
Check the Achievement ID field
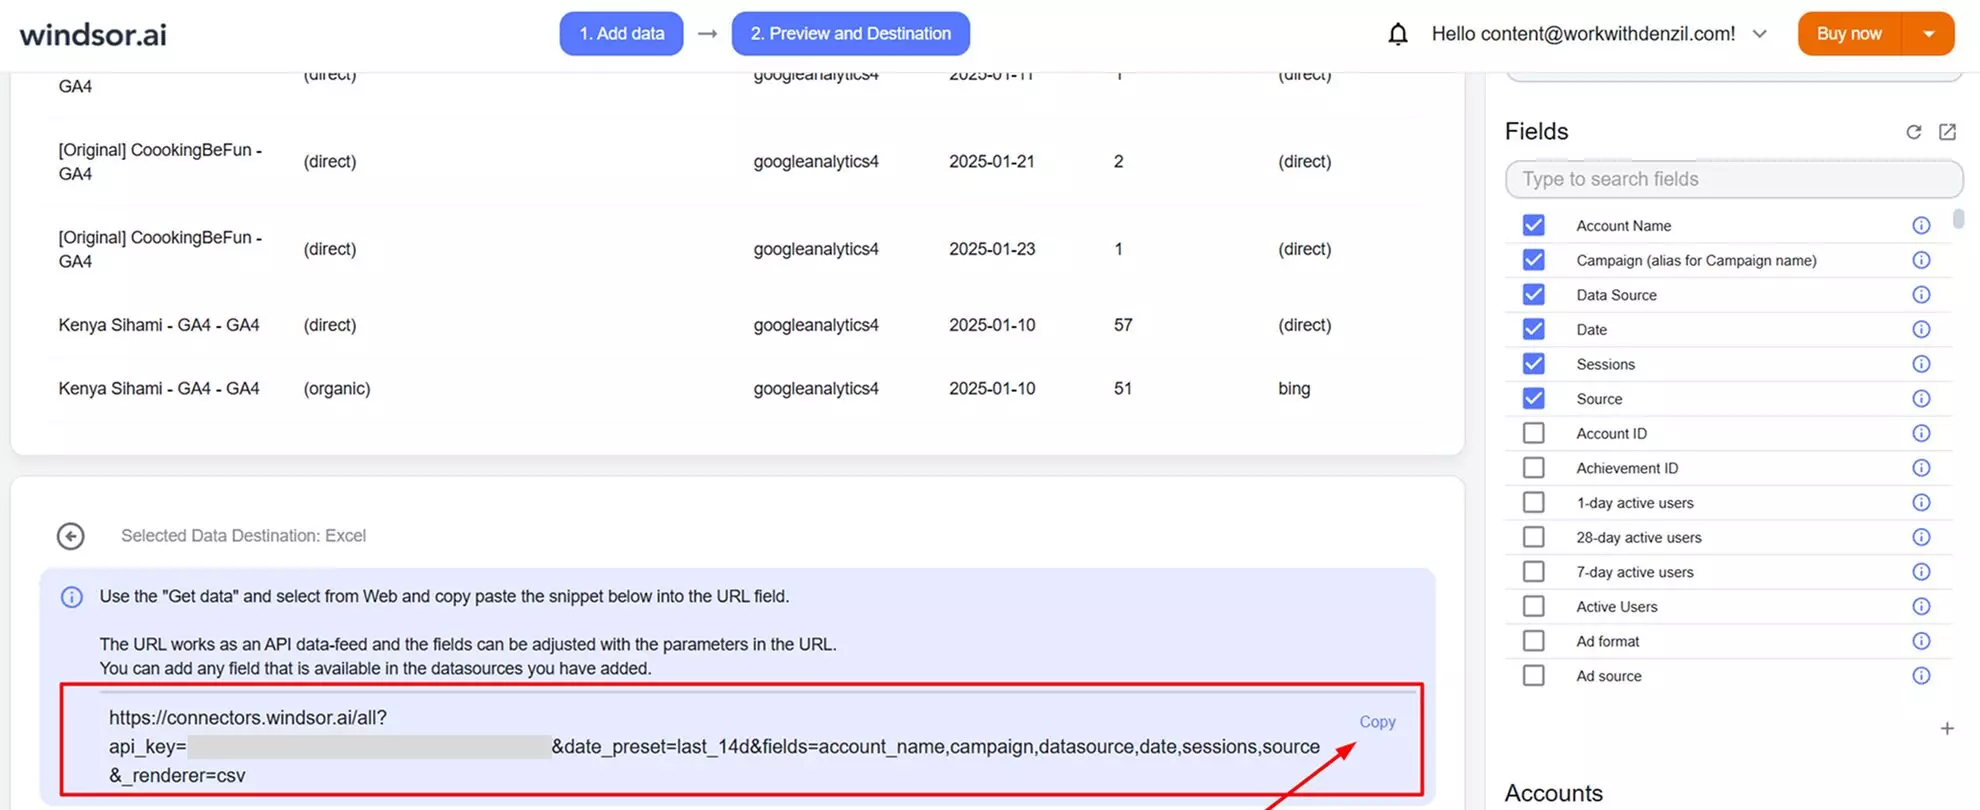tap(1533, 468)
